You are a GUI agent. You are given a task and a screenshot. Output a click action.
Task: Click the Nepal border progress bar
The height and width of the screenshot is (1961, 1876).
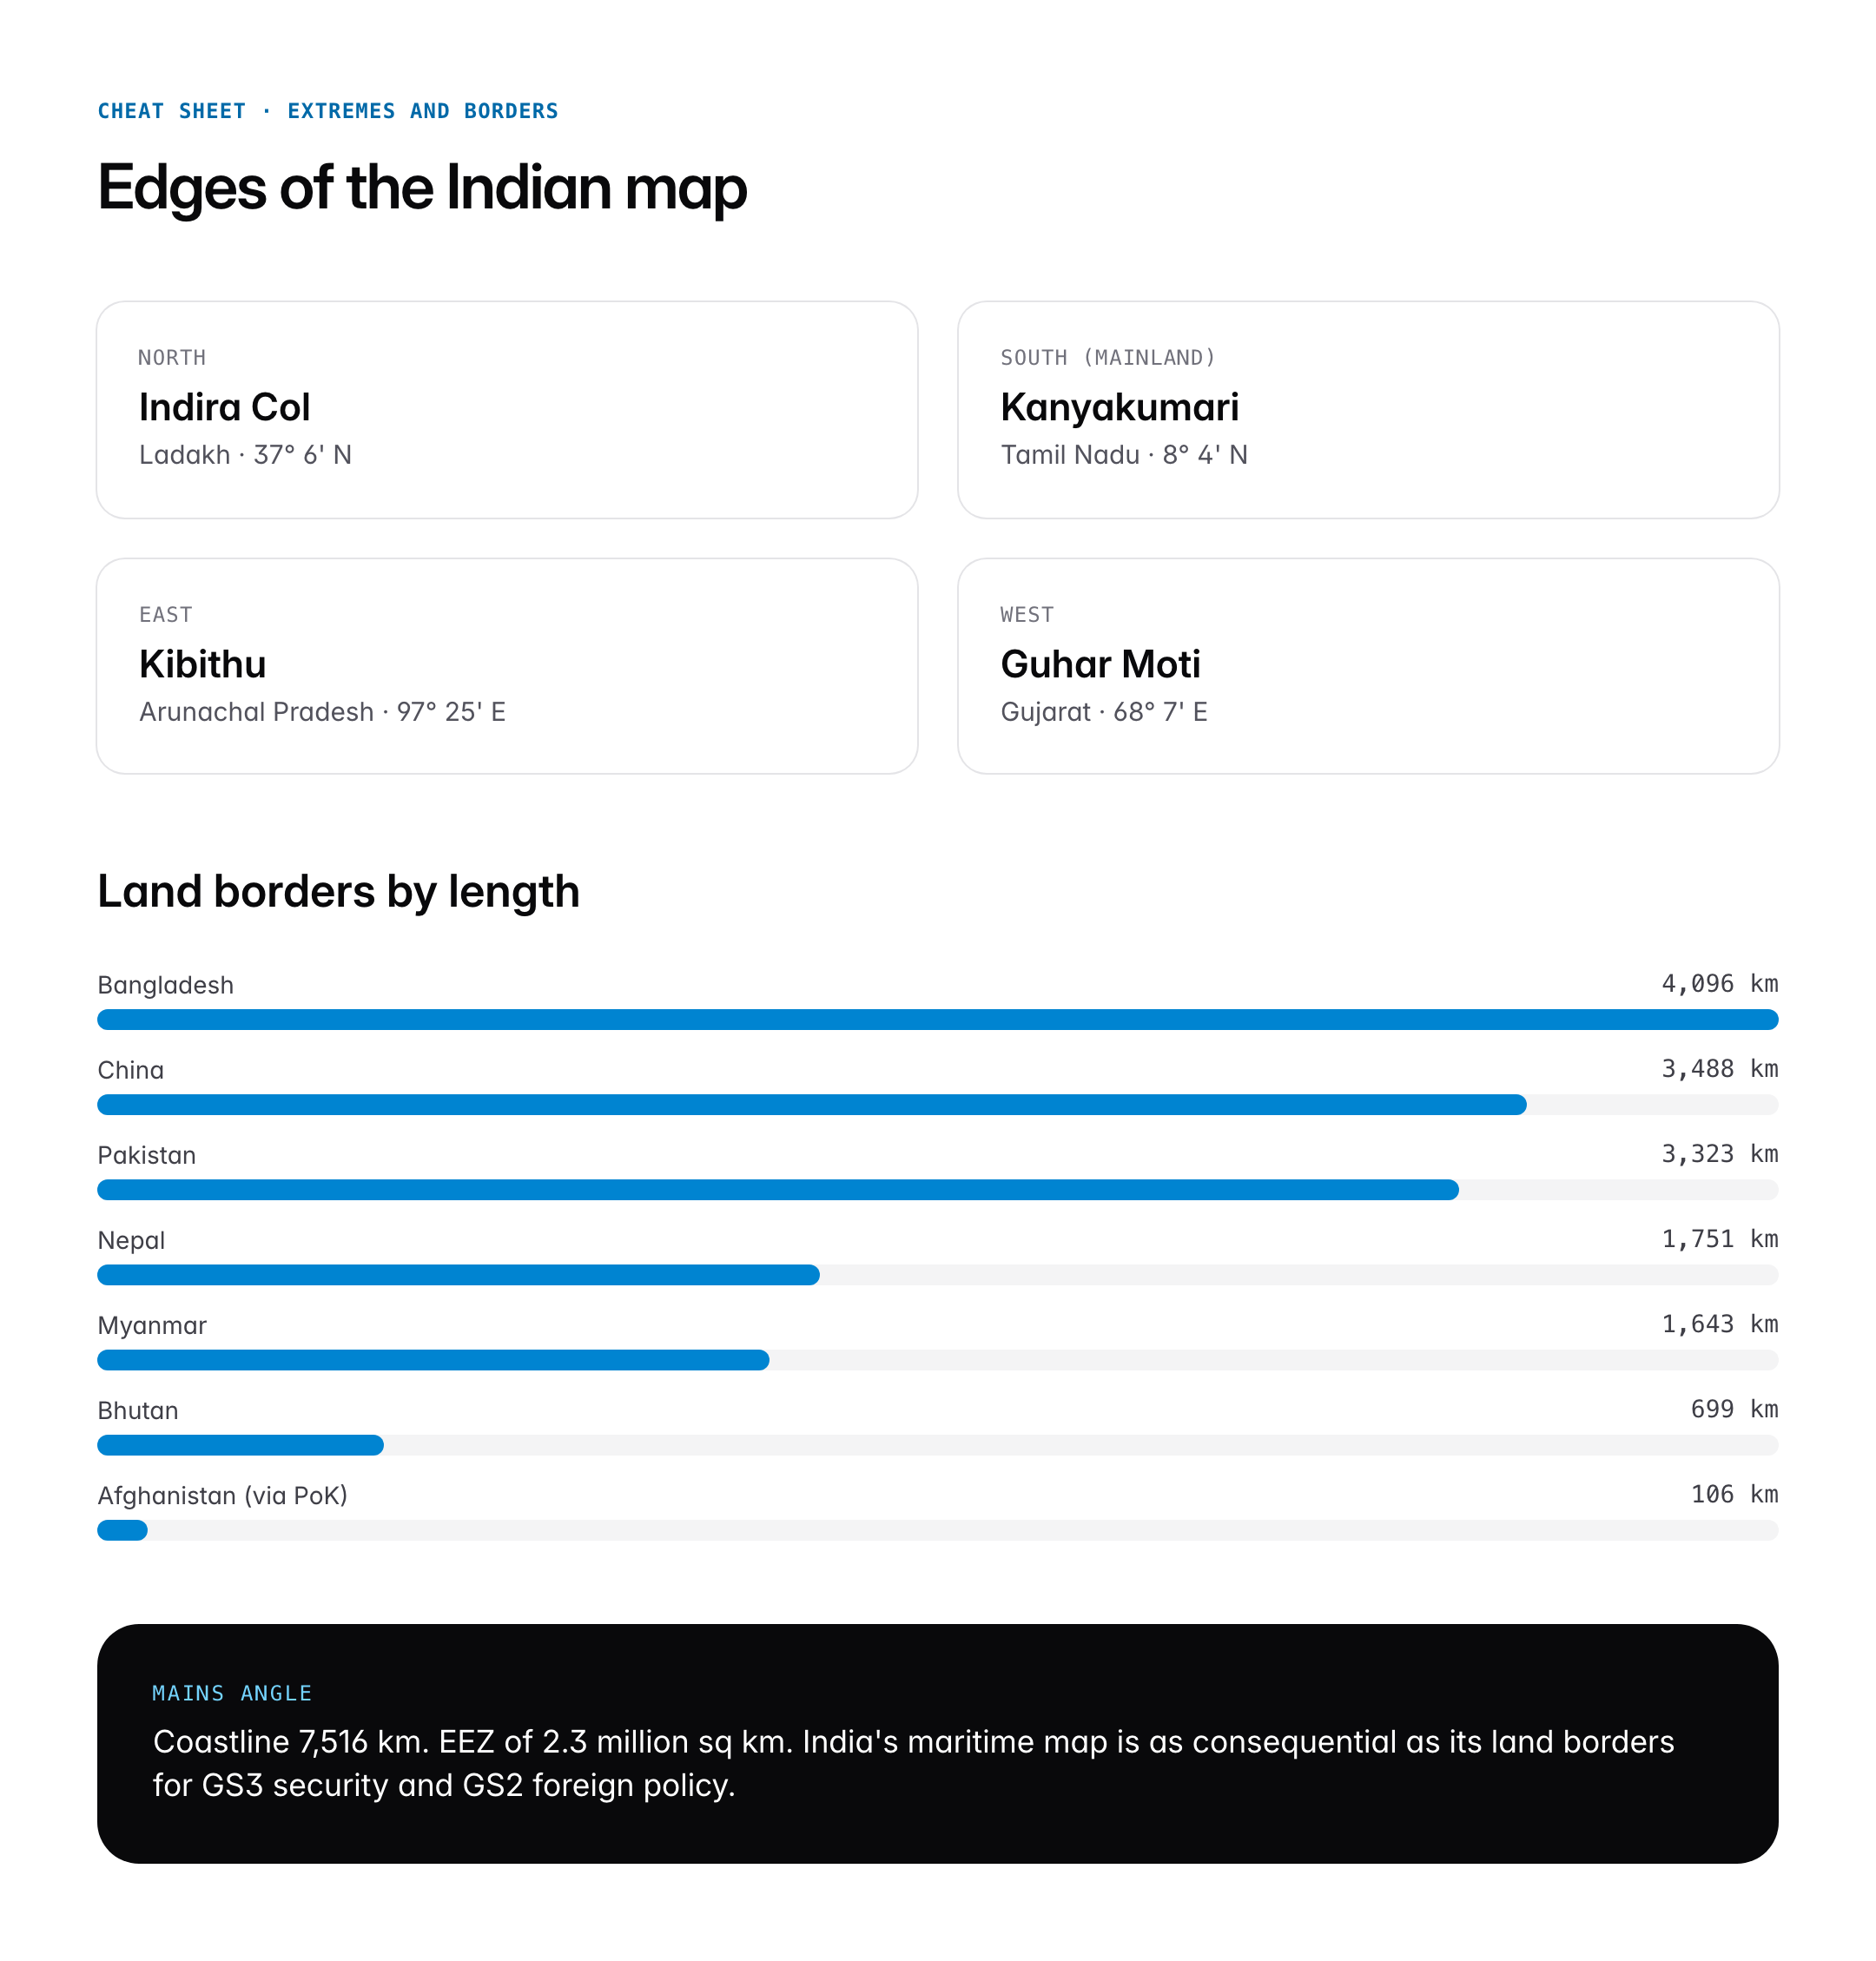[x=937, y=1274]
